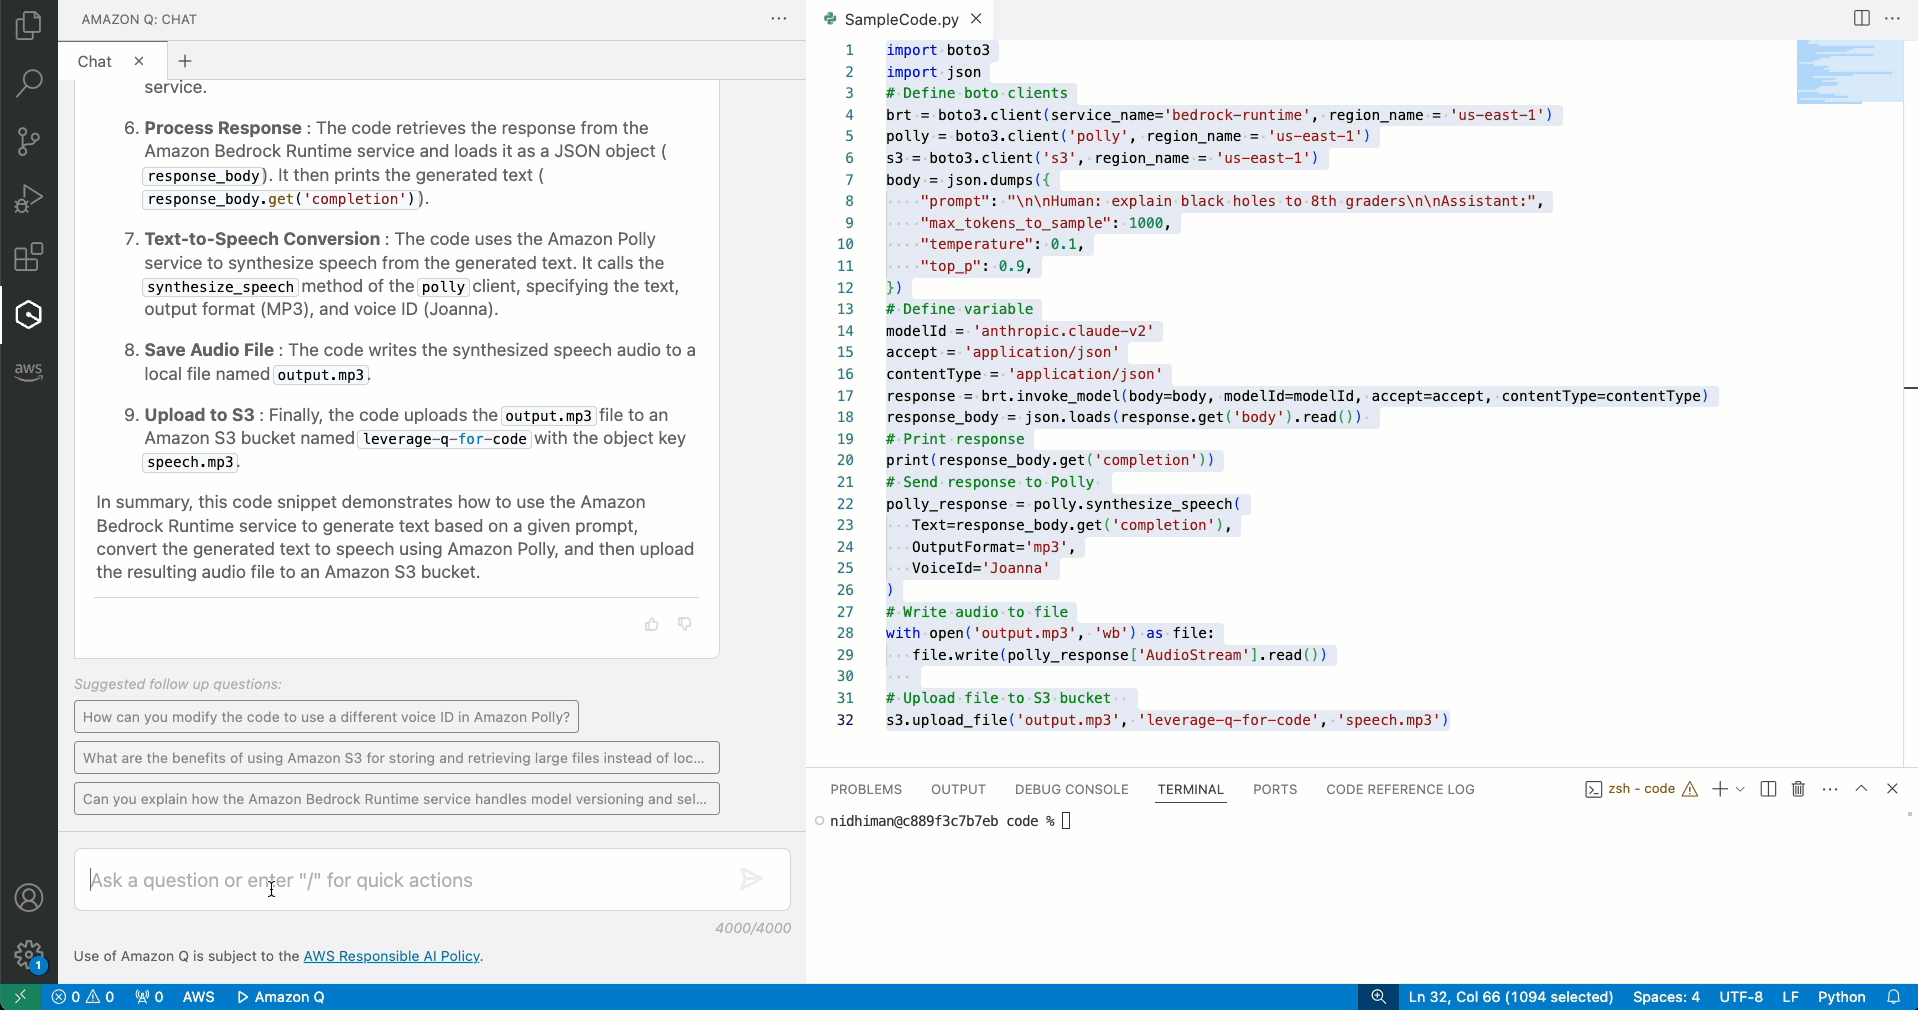Switch to the Debug Console tab
The image size is (1918, 1010).
tap(1071, 789)
